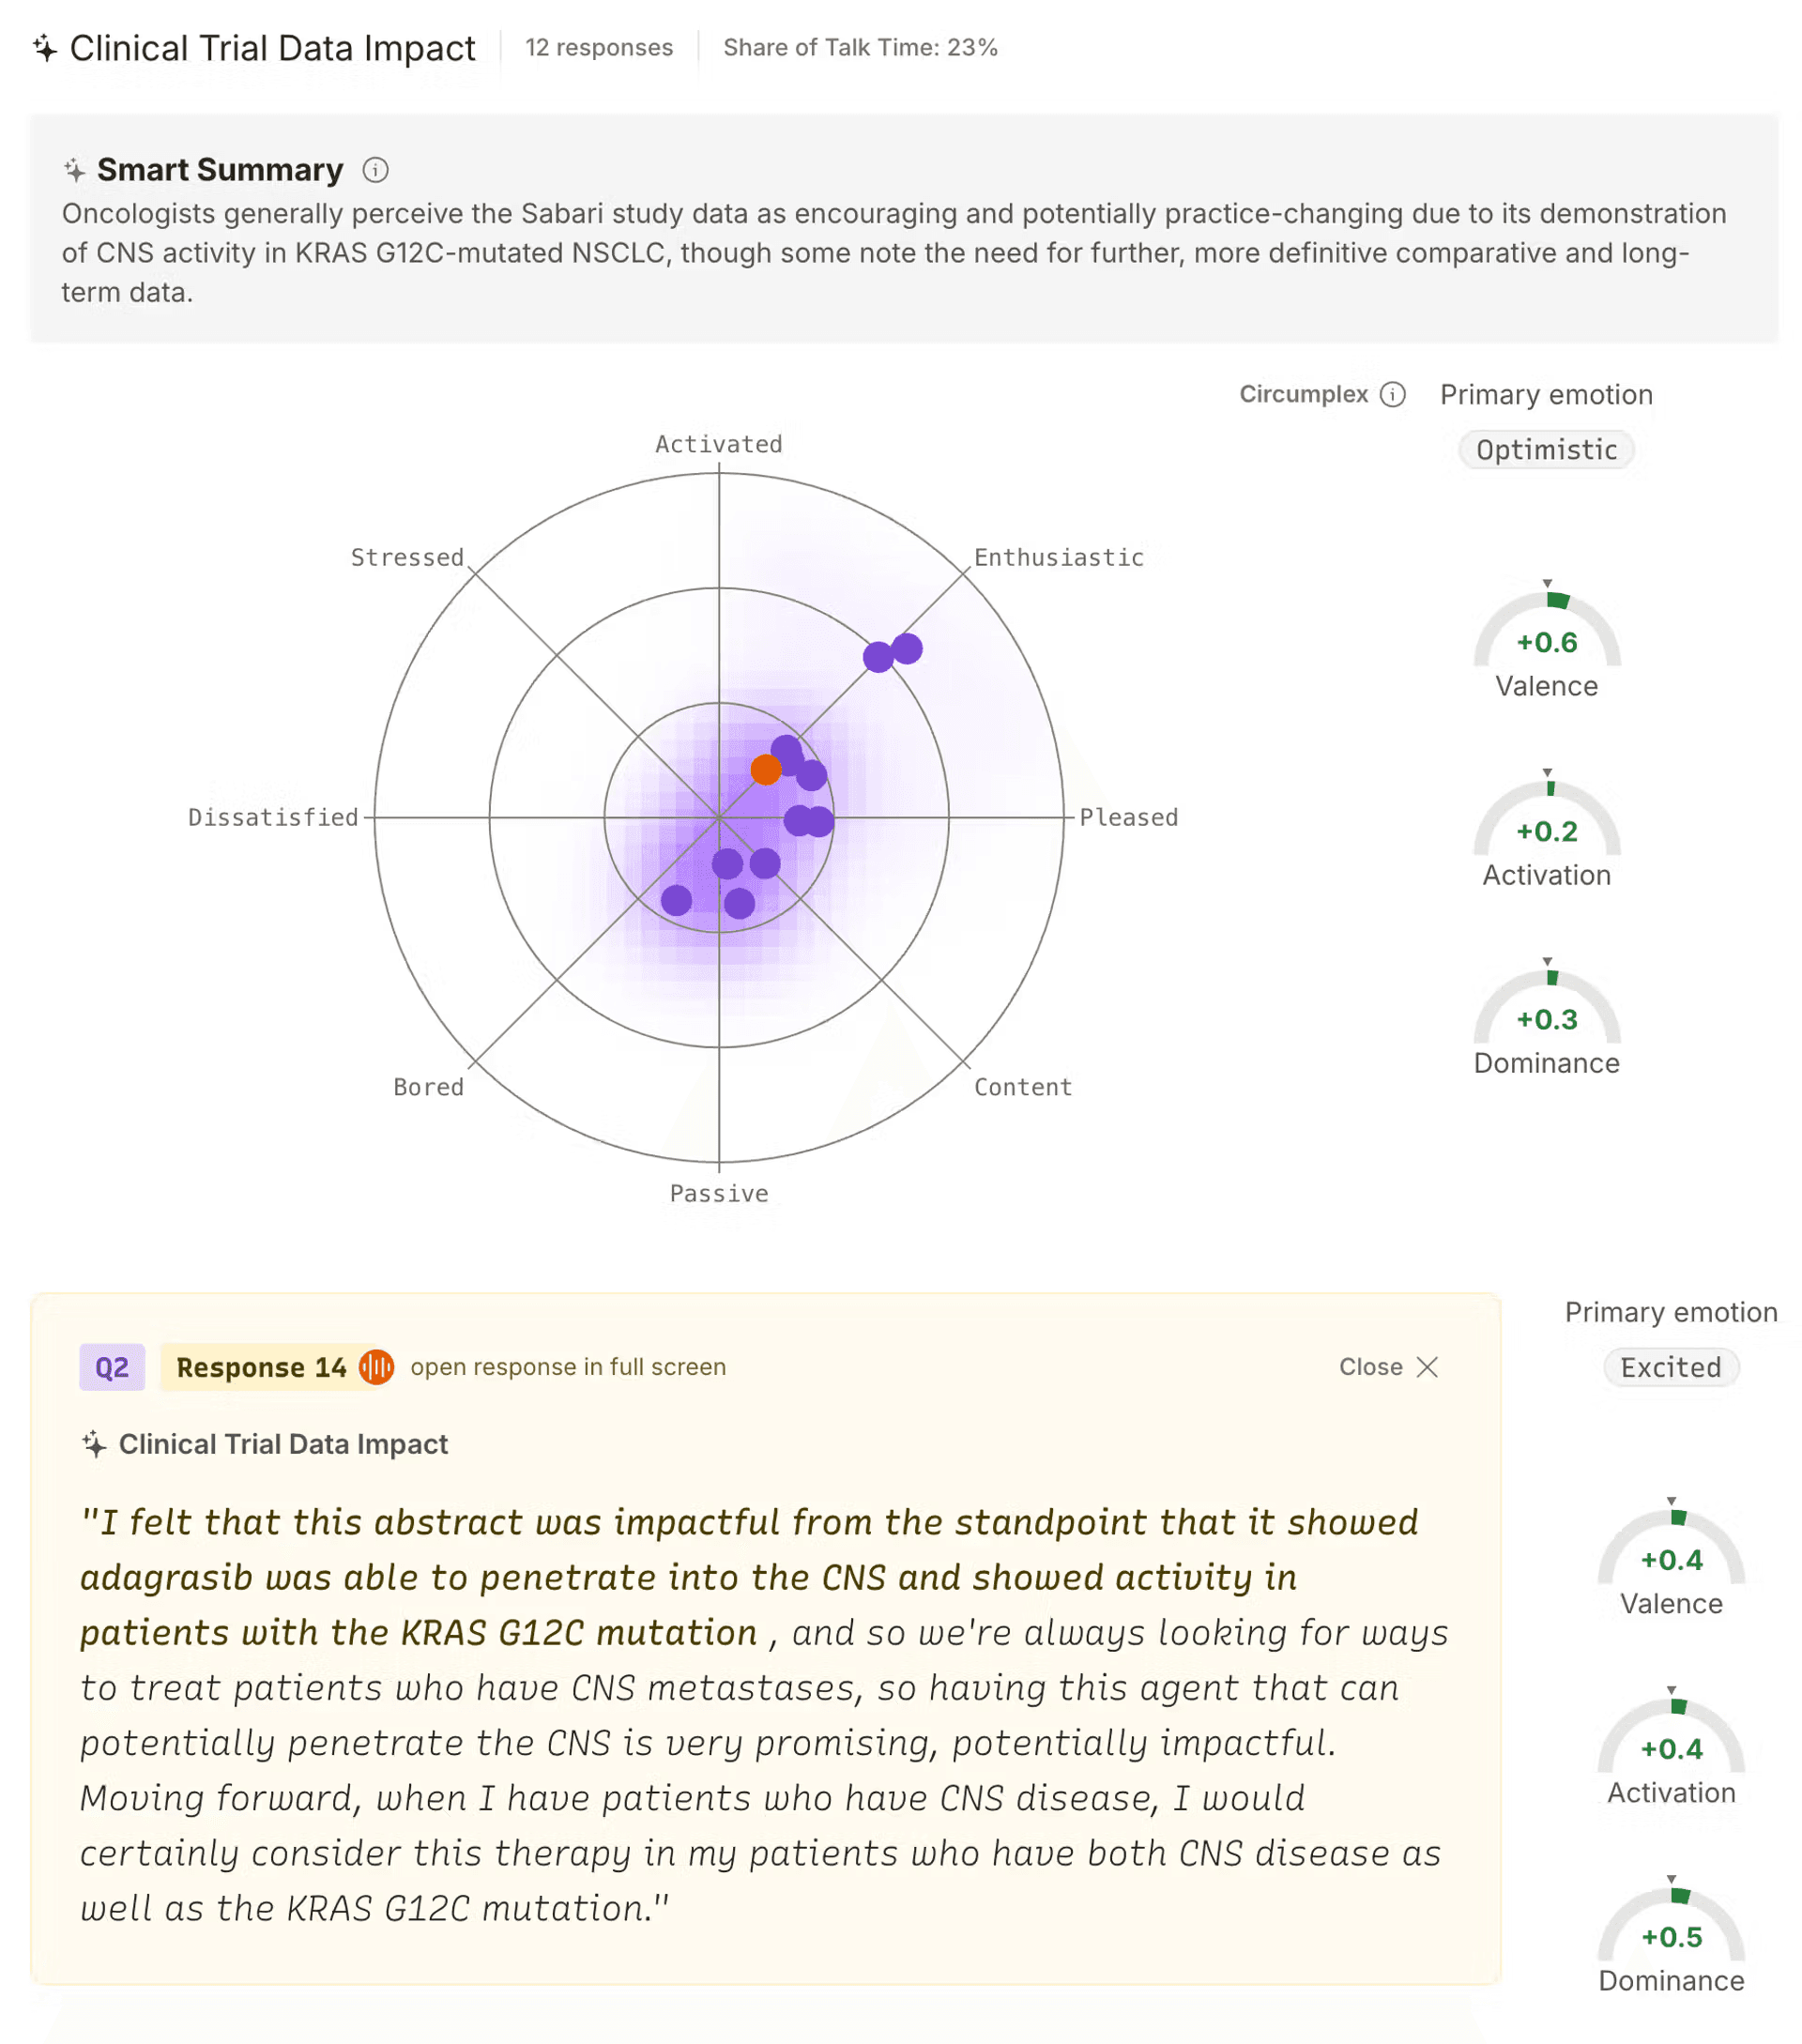Click the Activation +0.2 gauge
The height and width of the screenshot is (2044, 1802).
point(1546,833)
